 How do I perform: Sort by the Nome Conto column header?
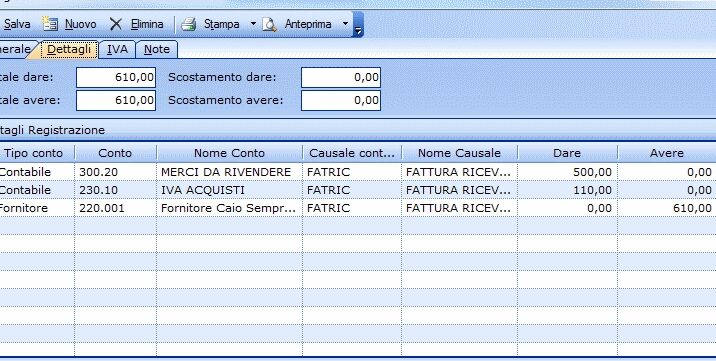pyautogui.click(x=229, y=153)
